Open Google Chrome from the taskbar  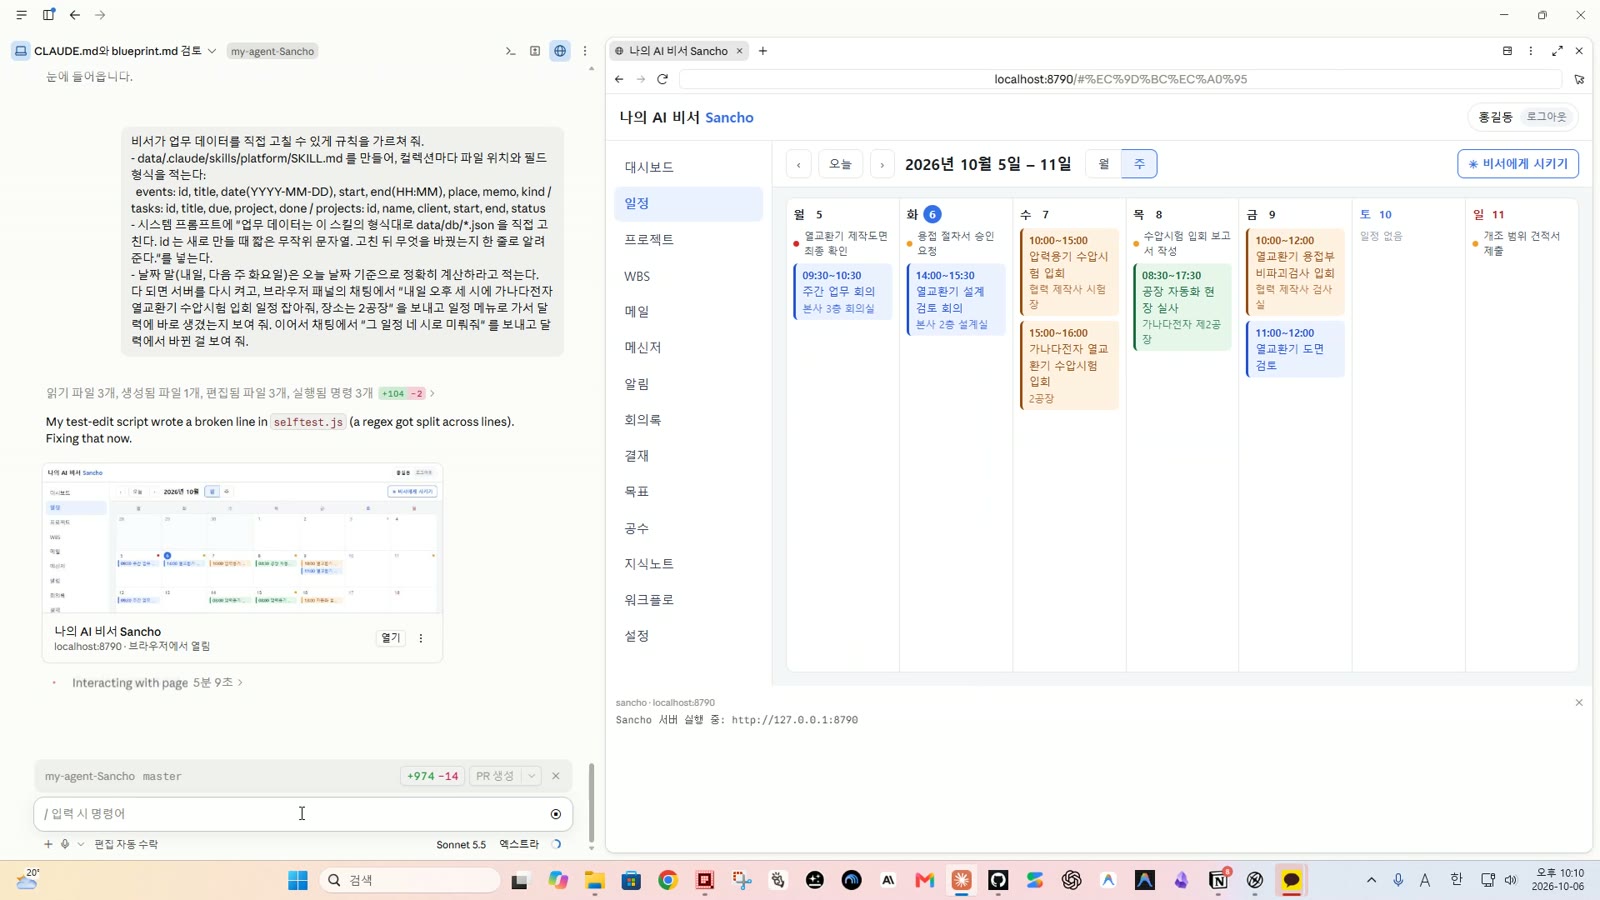[668, 880]
